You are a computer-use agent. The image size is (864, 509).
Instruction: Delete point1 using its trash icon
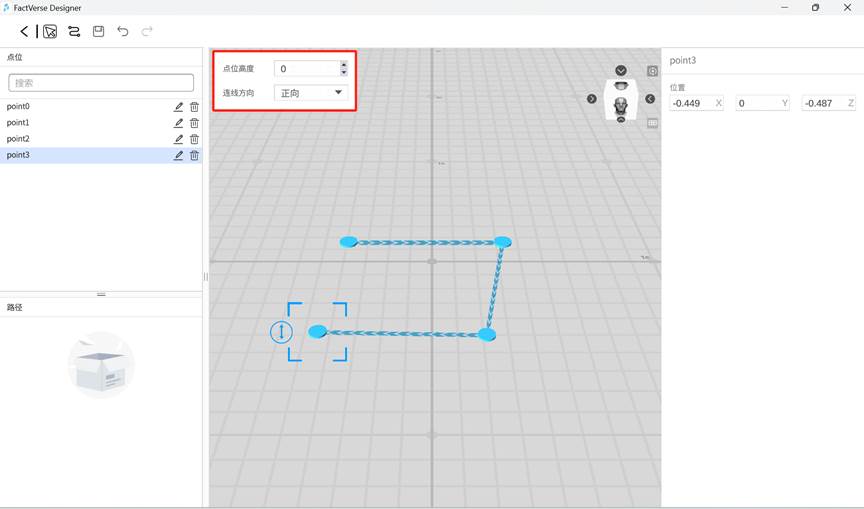click(x=194, y=123)
